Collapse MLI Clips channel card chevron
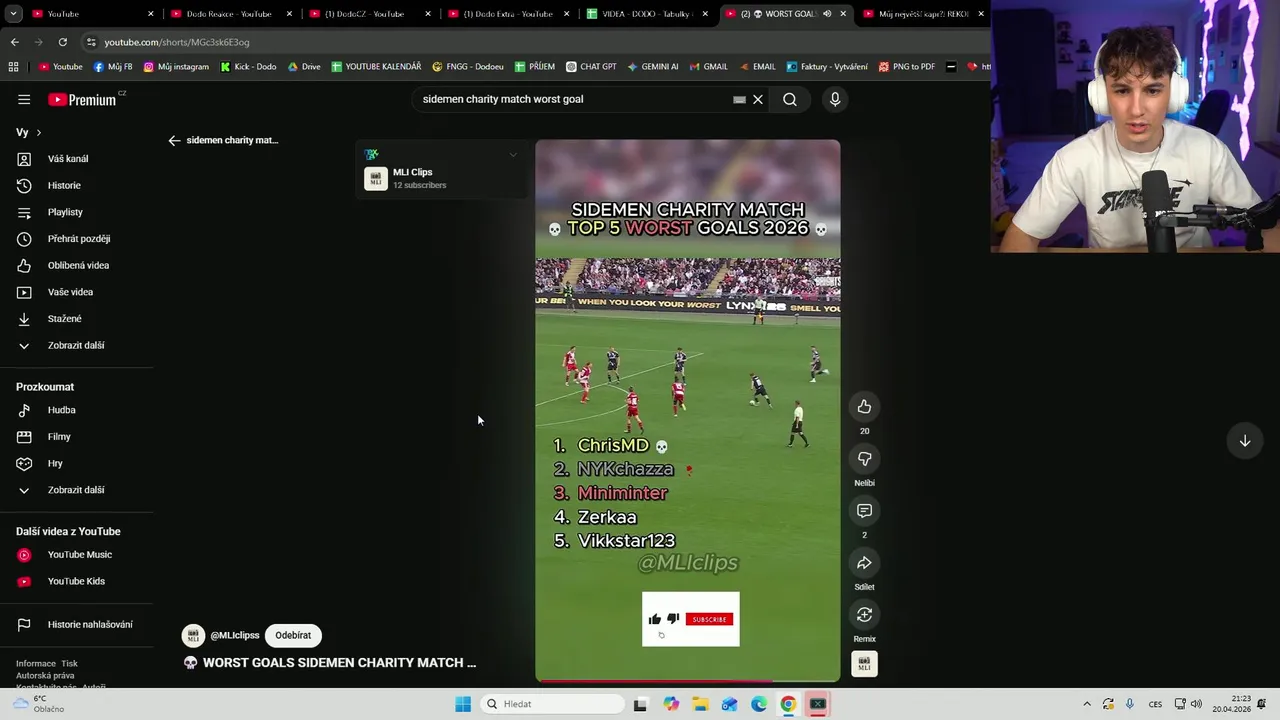1280x720 pixels. pos(513,155)
